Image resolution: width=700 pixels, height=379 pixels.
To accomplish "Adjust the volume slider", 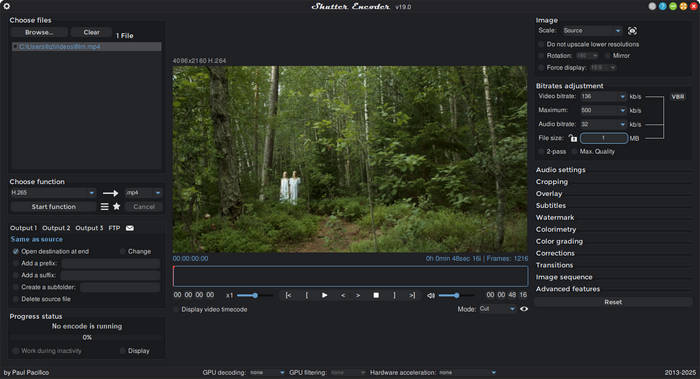I will [x=456, y=296].
